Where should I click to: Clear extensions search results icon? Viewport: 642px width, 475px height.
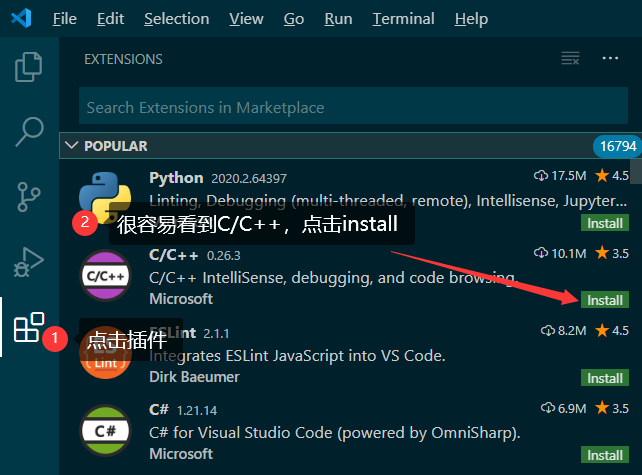[570, 58]
